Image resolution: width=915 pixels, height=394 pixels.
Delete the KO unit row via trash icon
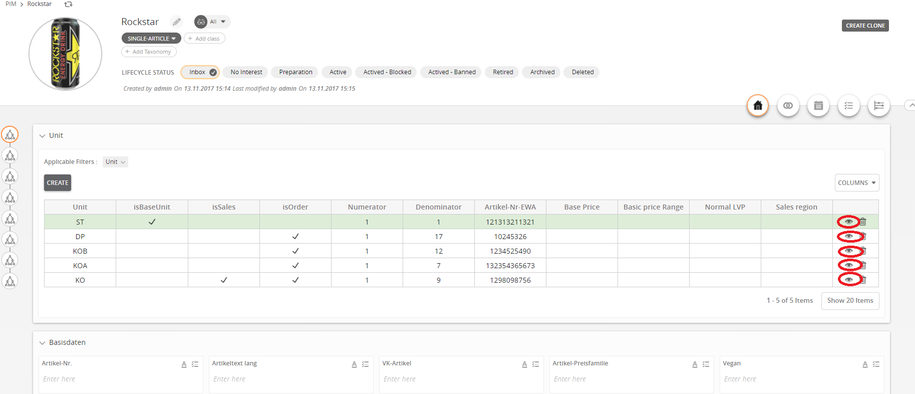(x=863, y=280)
